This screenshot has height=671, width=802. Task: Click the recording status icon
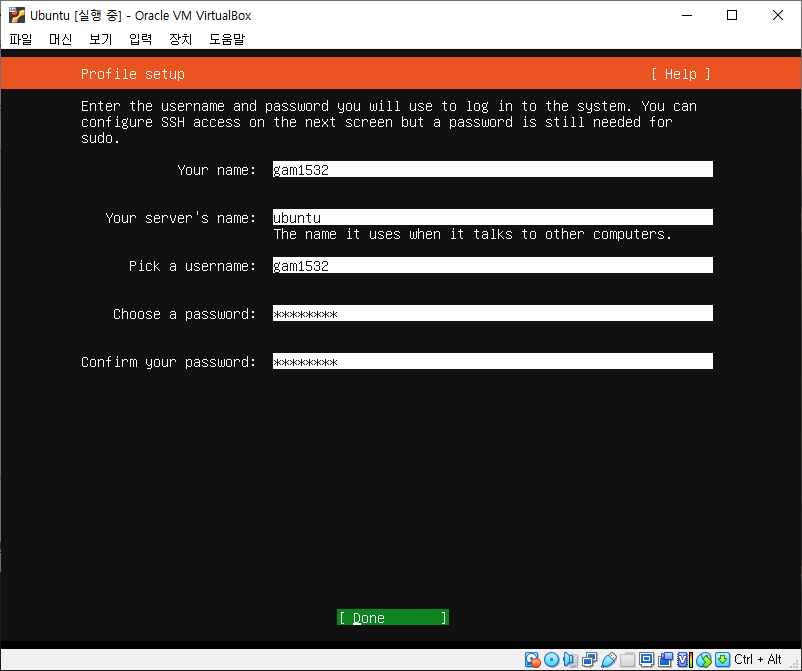pos(665,660)
